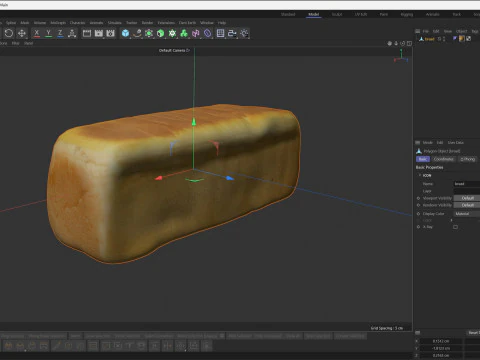Switch to the Model layout tab
480x360 pixels.
(314, 14)
